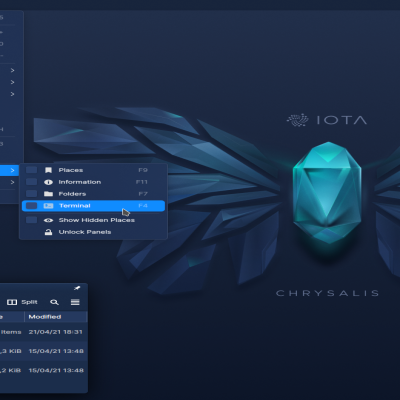Click the Split button label

(29, 302)
